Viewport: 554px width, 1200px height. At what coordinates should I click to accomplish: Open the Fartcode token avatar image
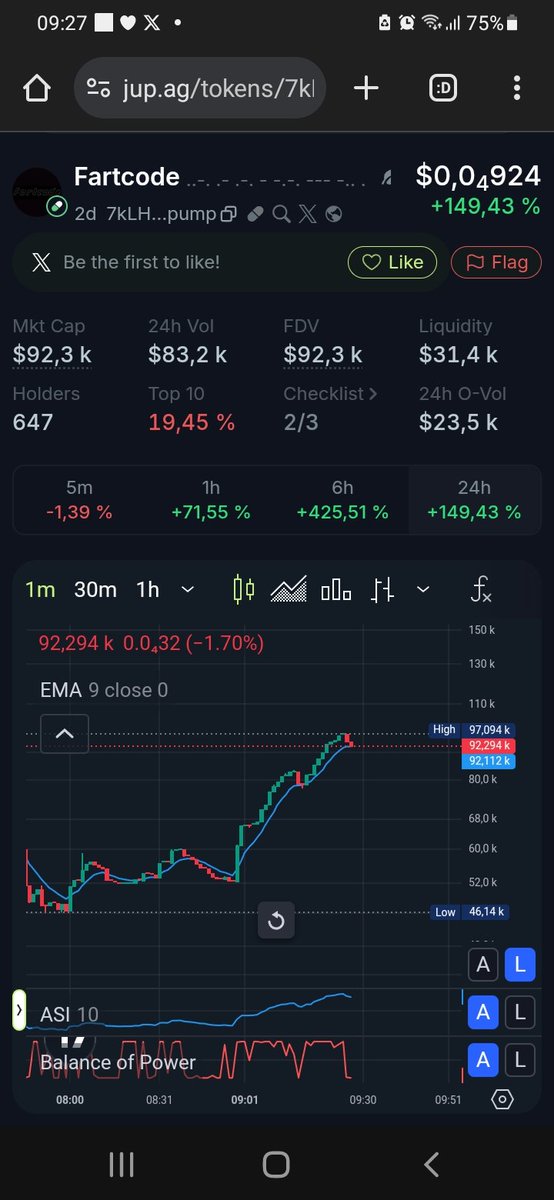38,193
